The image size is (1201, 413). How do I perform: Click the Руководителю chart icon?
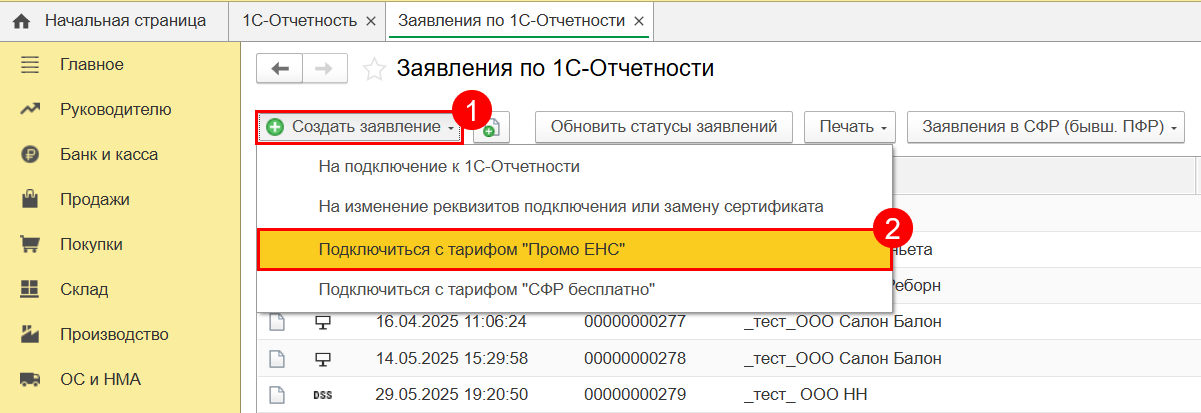point(30,109)
